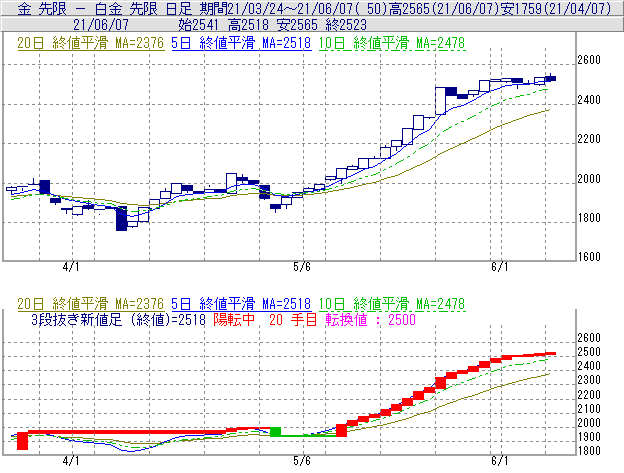Click the 2100 axis label on lower chart
Image resolution: width=624 pixels, height=473 pixels.
coord(589,409)
